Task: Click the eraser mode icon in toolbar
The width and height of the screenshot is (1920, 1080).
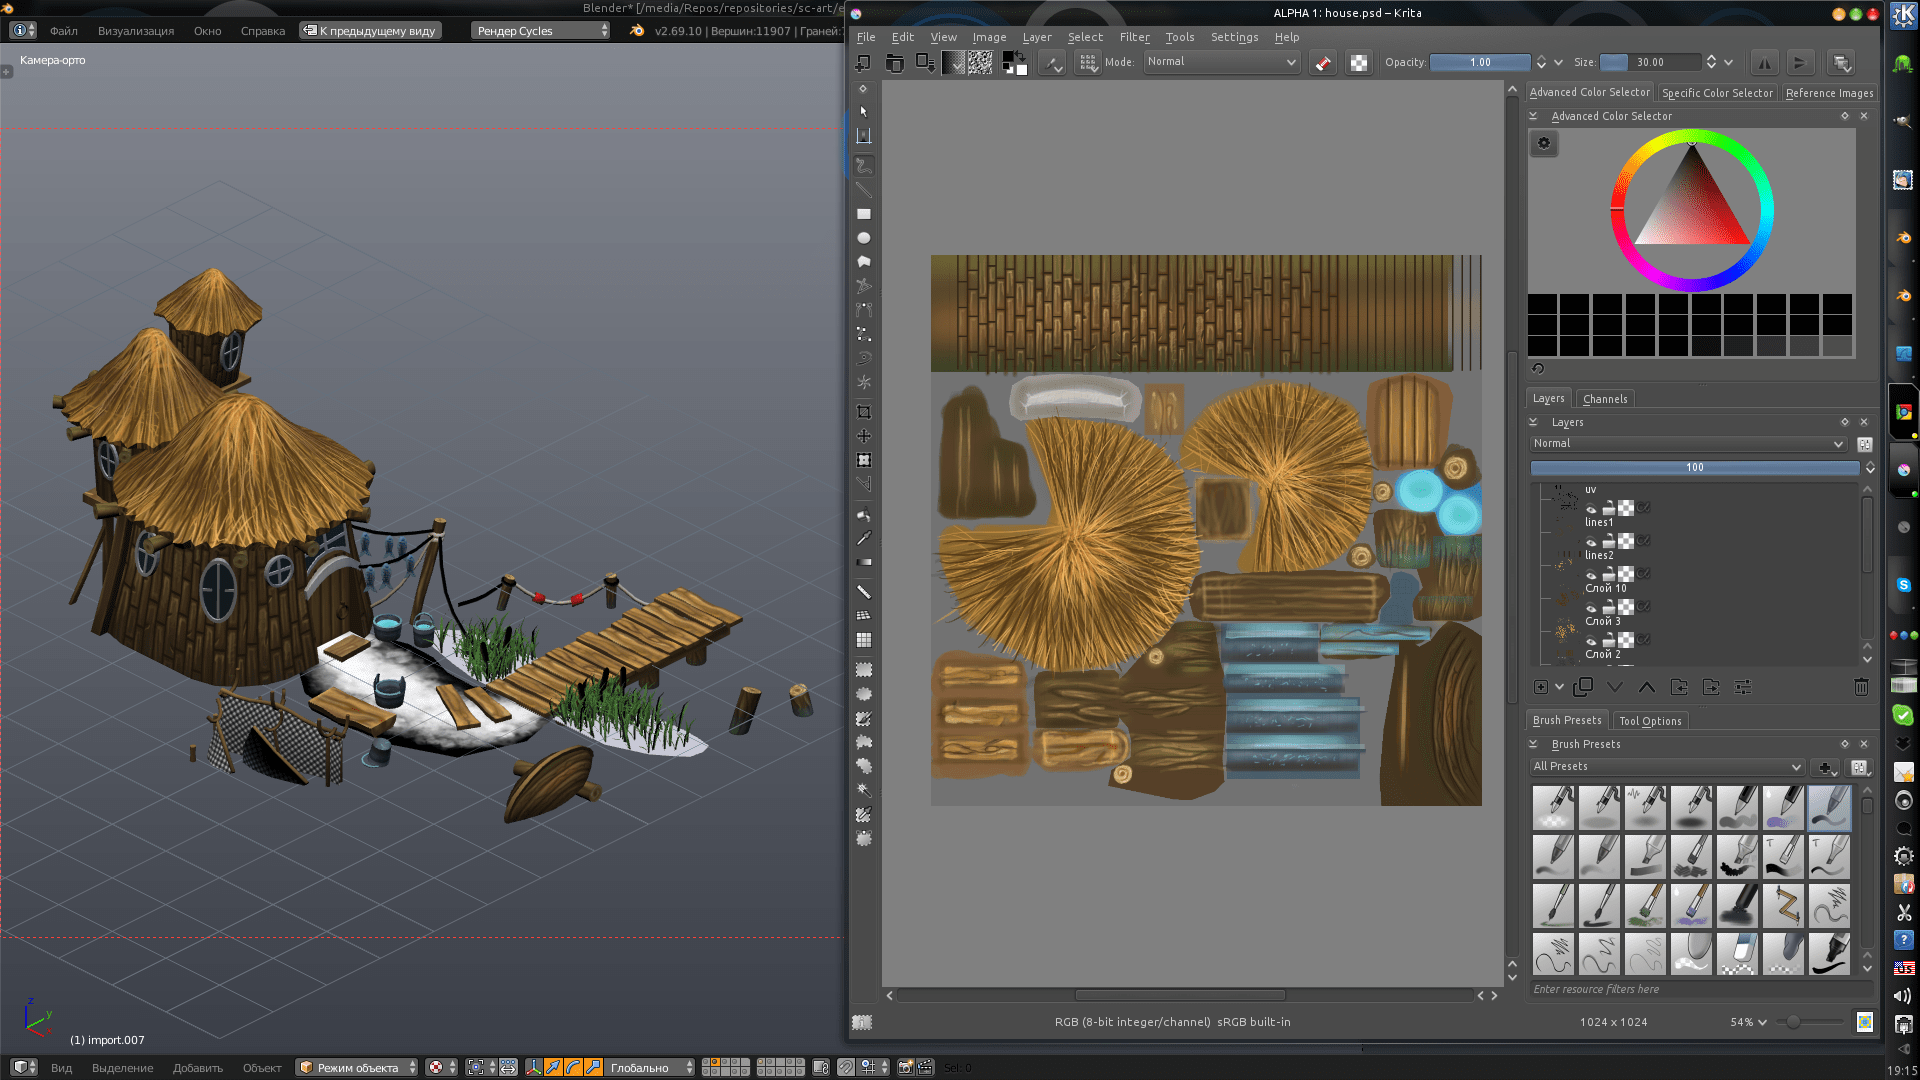Action: [x=1323, y=63]
